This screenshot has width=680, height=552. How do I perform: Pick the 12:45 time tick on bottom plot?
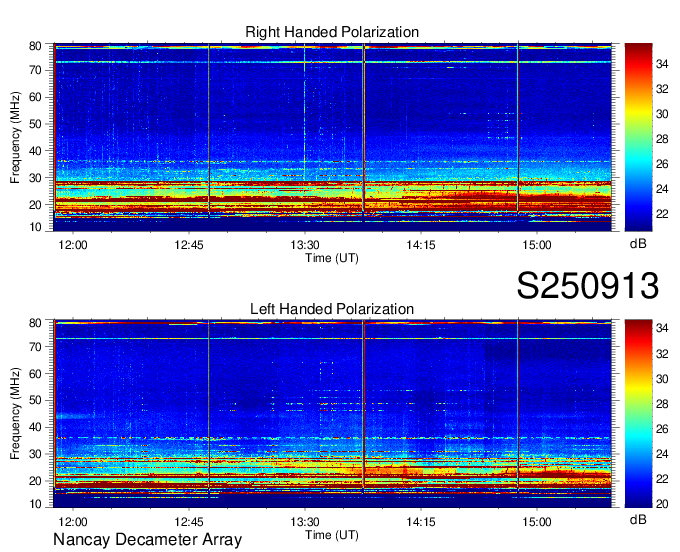coord(189,522)
